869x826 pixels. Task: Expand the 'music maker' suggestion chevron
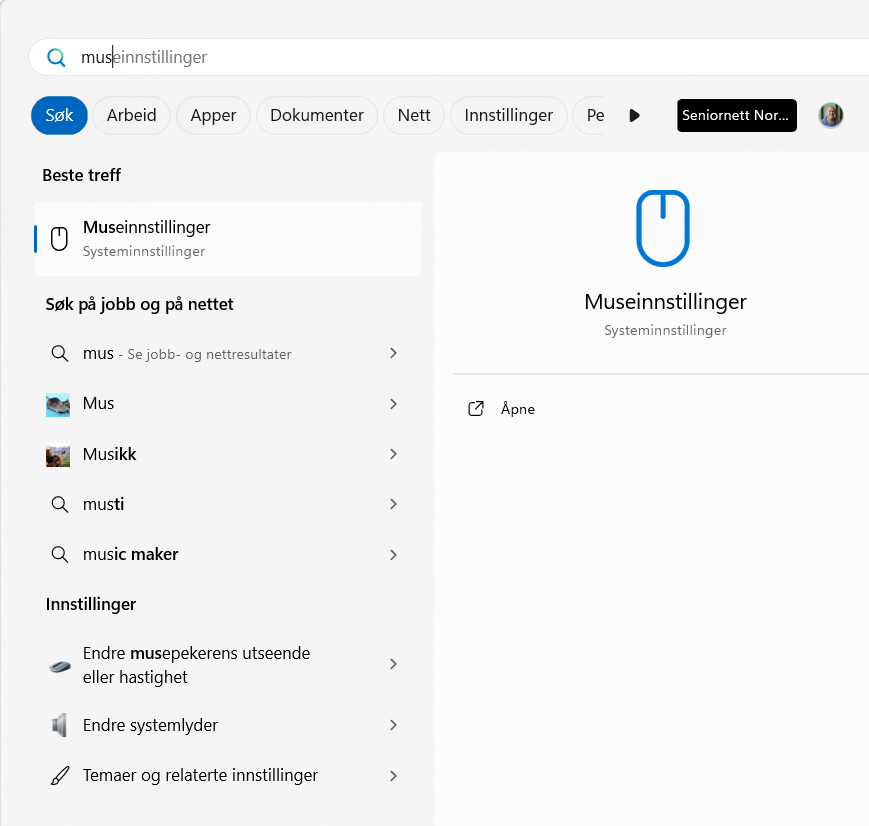(393, 555)
